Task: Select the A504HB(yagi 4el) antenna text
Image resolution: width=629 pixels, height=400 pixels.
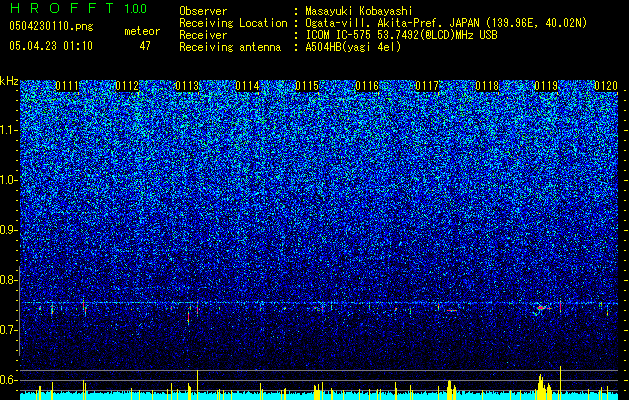Action: pos(353,47)
